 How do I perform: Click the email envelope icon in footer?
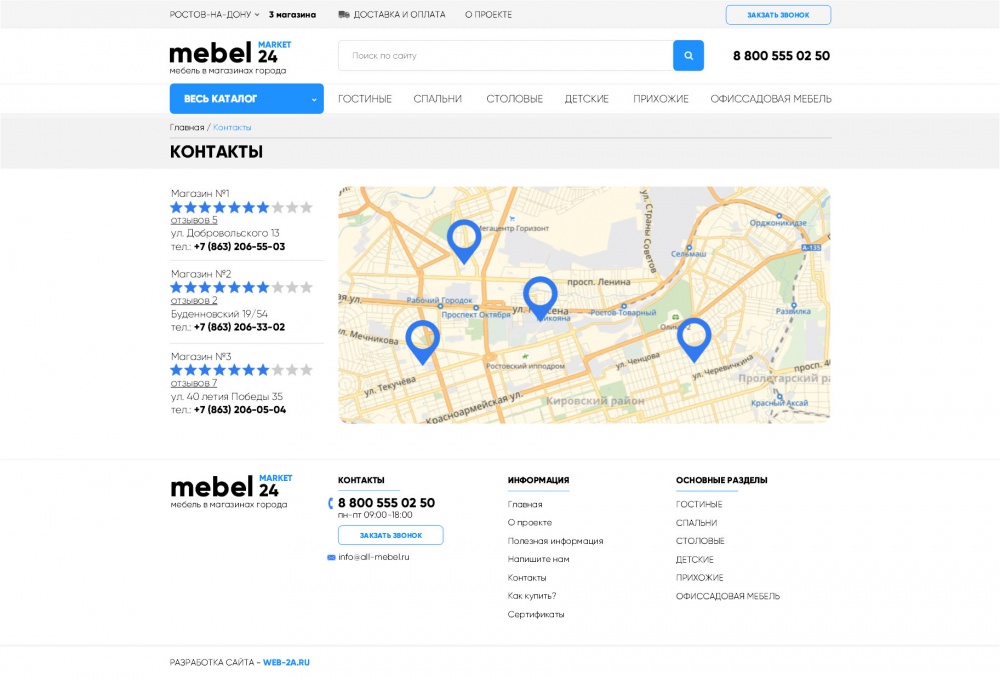331,557
